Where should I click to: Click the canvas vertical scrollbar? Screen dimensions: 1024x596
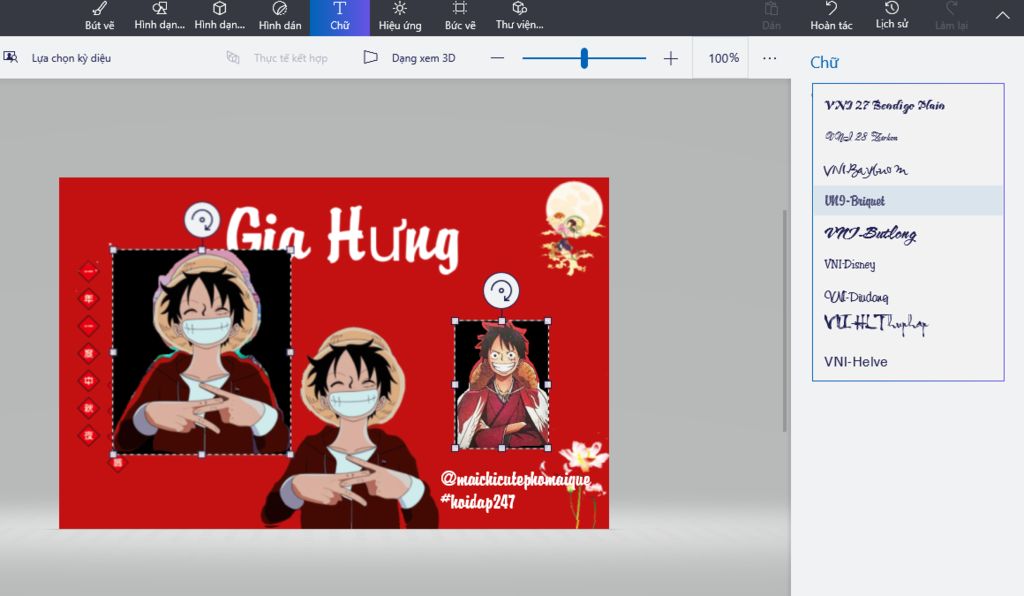784,321
